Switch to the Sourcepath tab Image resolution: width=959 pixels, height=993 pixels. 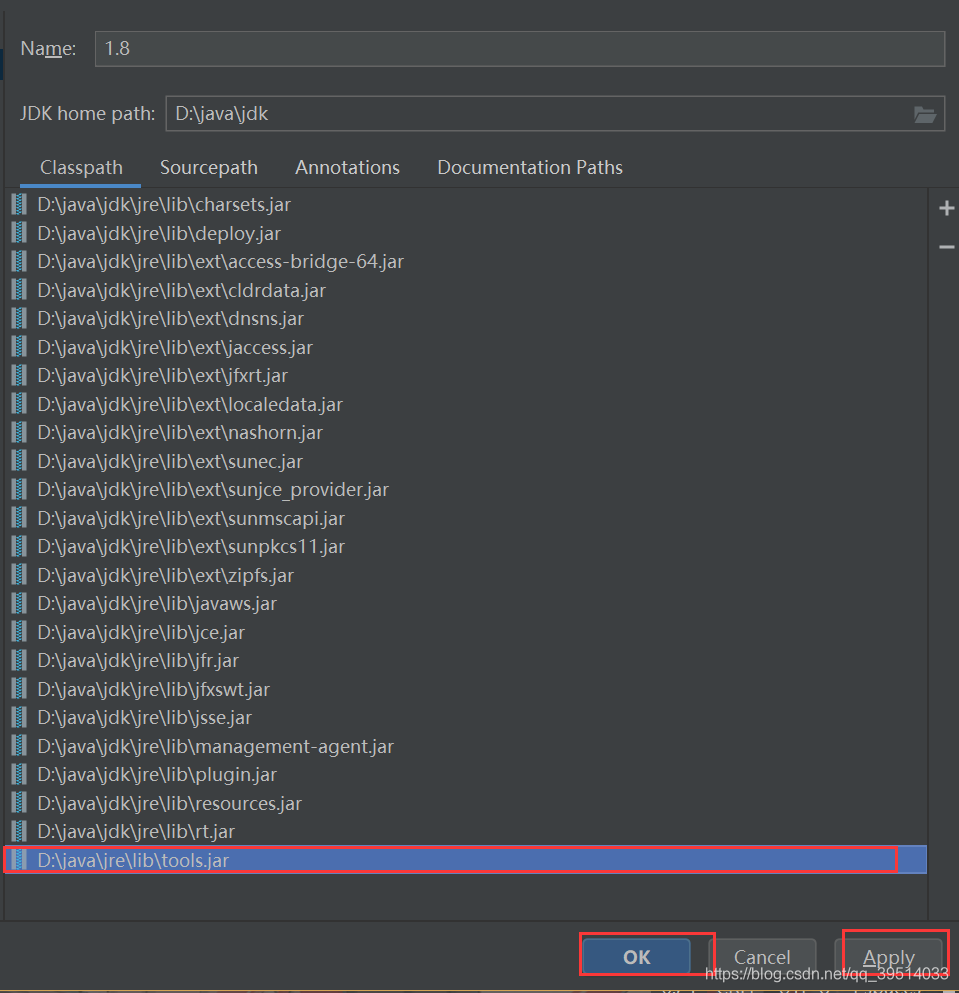pos(208,167)
